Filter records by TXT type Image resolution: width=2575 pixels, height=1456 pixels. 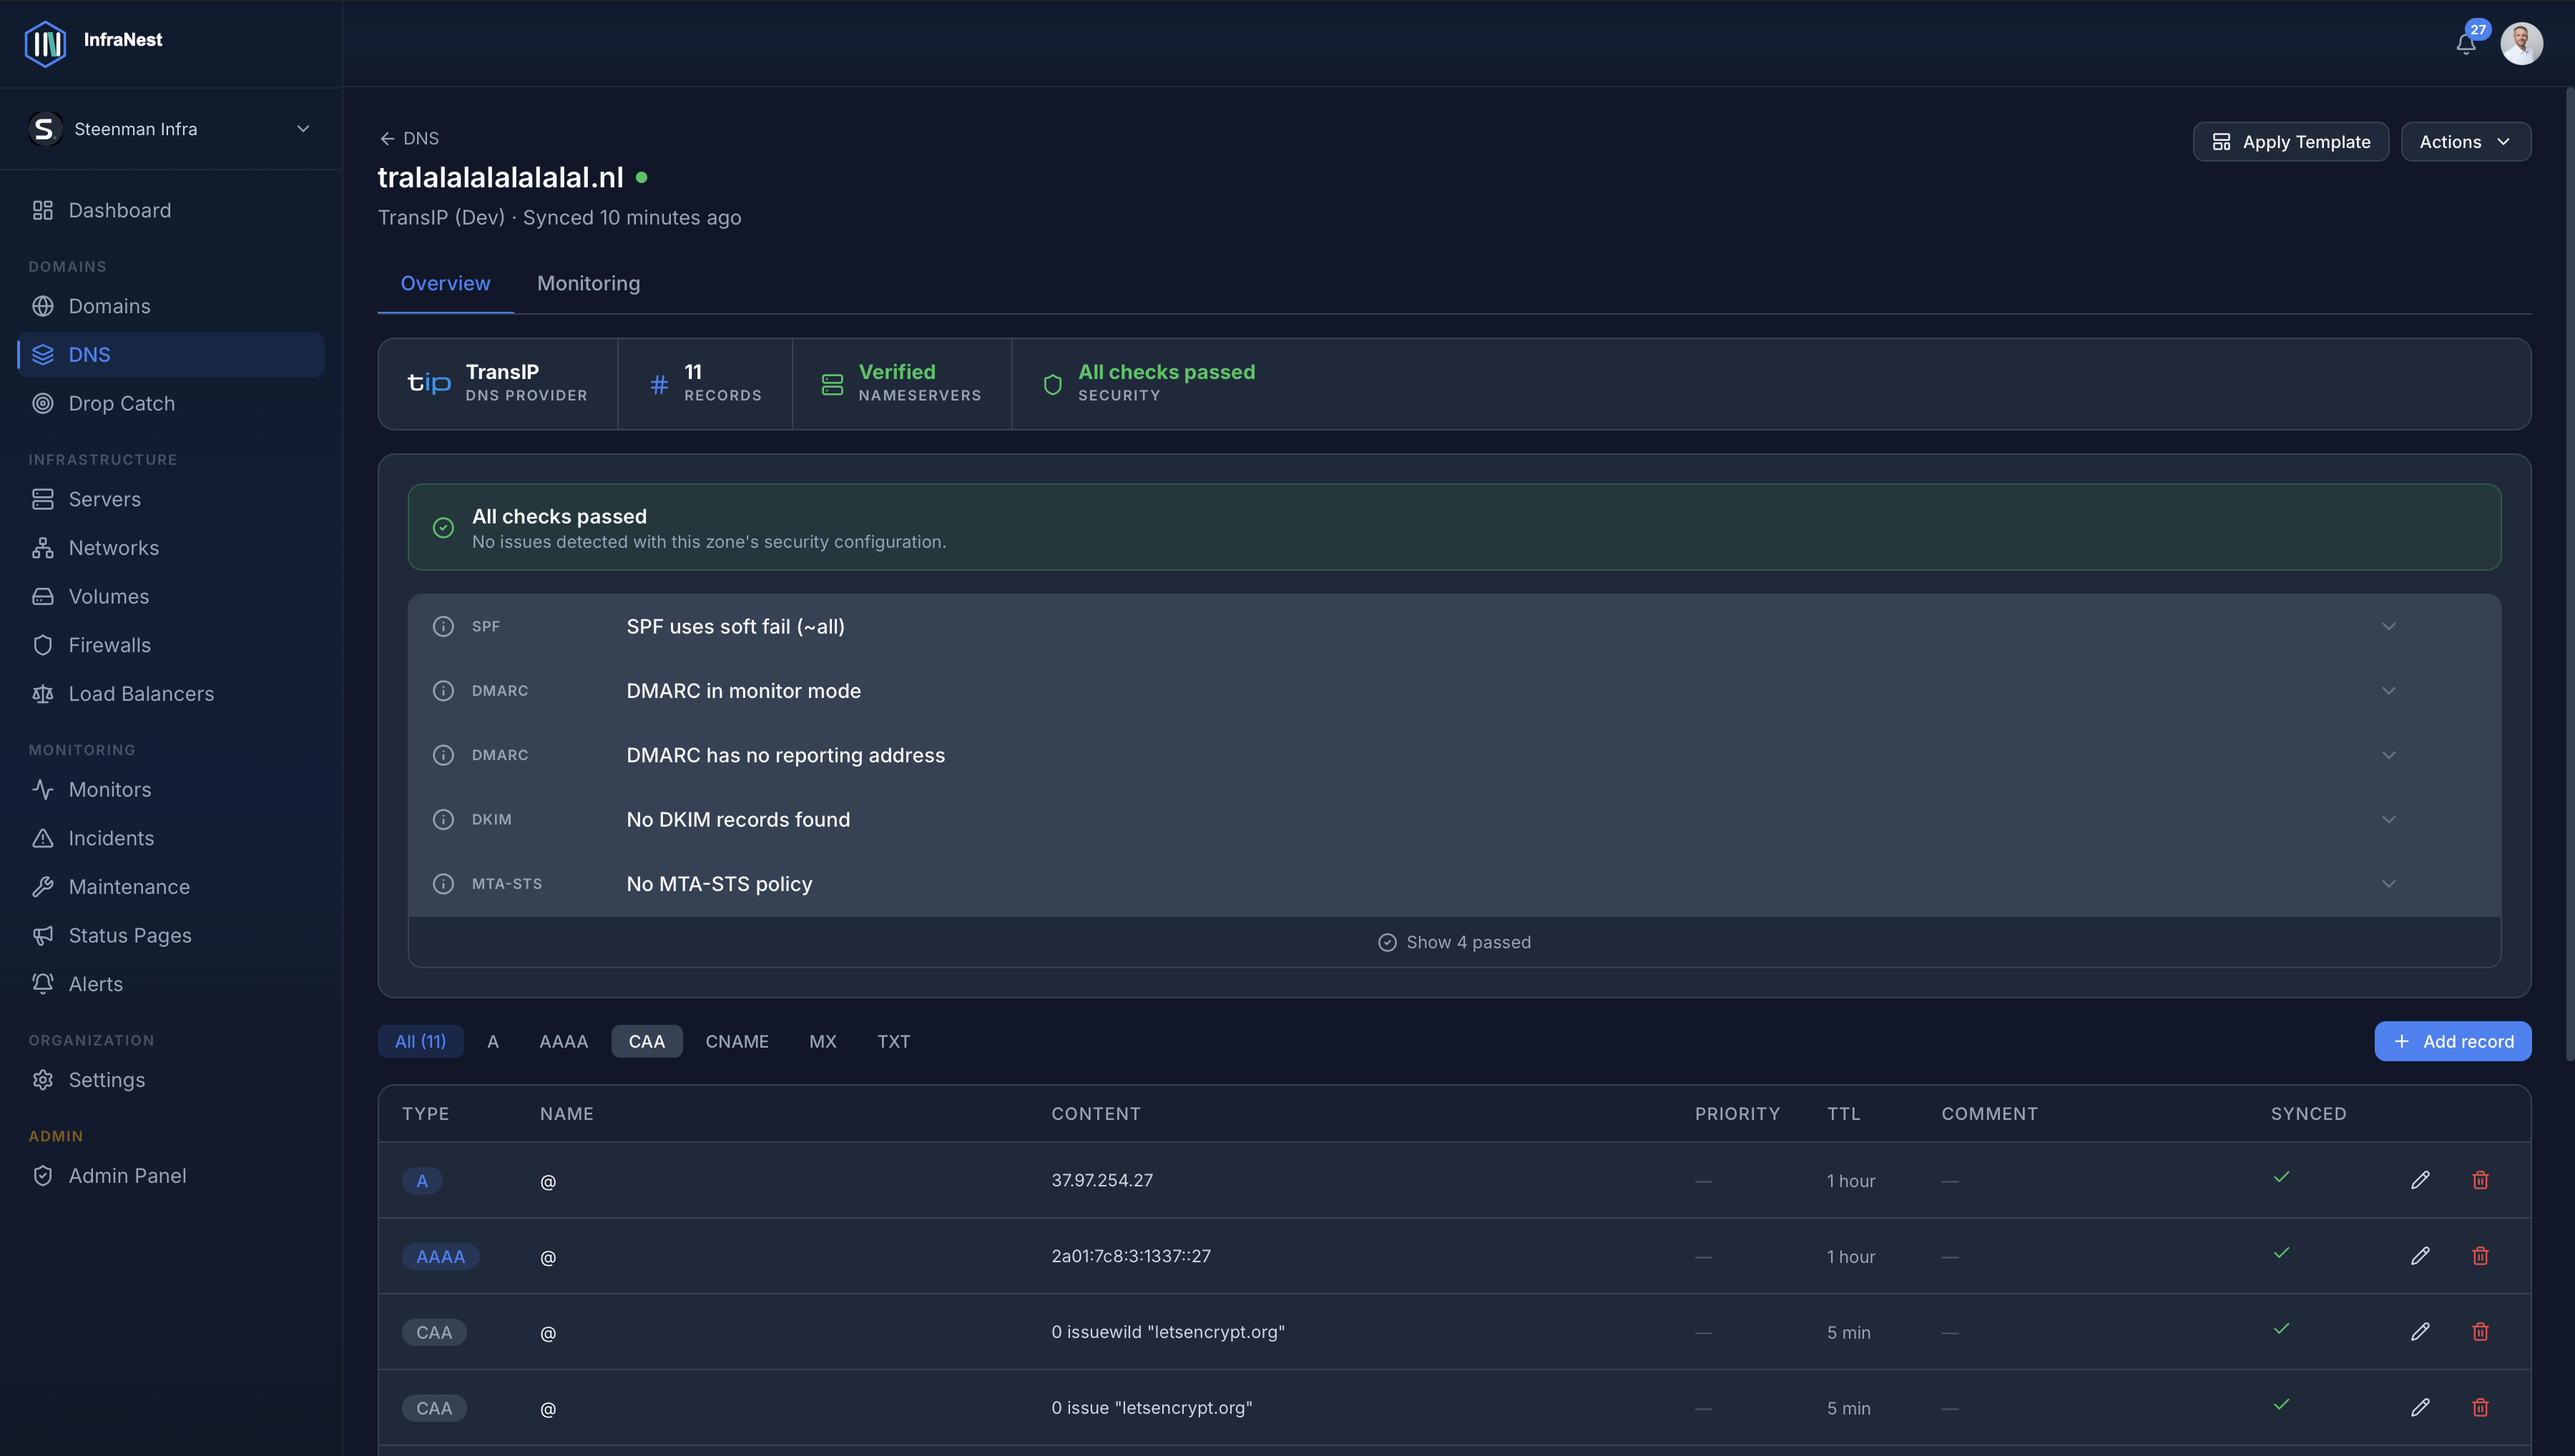(x=894, y=1041)
